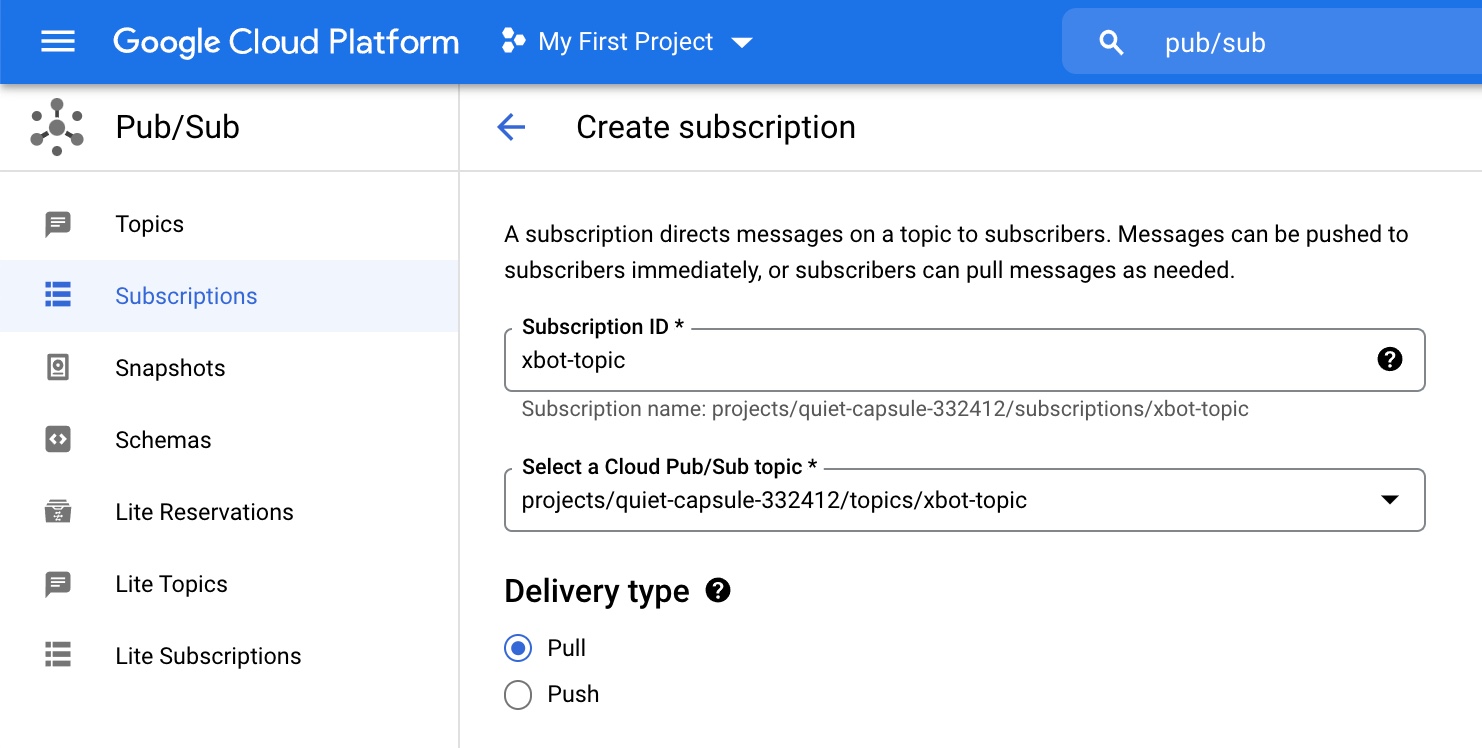Open Schemas in the sidebar
The width and height of the screenshot is (1482, 748).
pyautogui.click(x=229, y=440)
